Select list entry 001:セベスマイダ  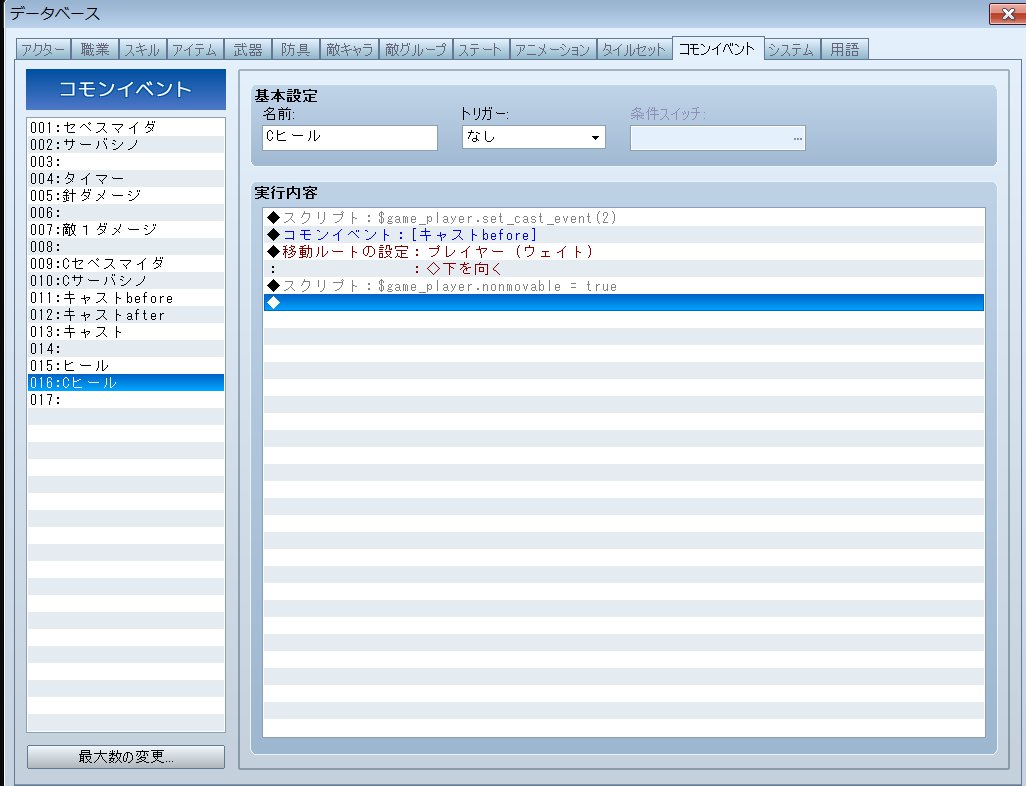pyautogui.click(x=126, y=127)
